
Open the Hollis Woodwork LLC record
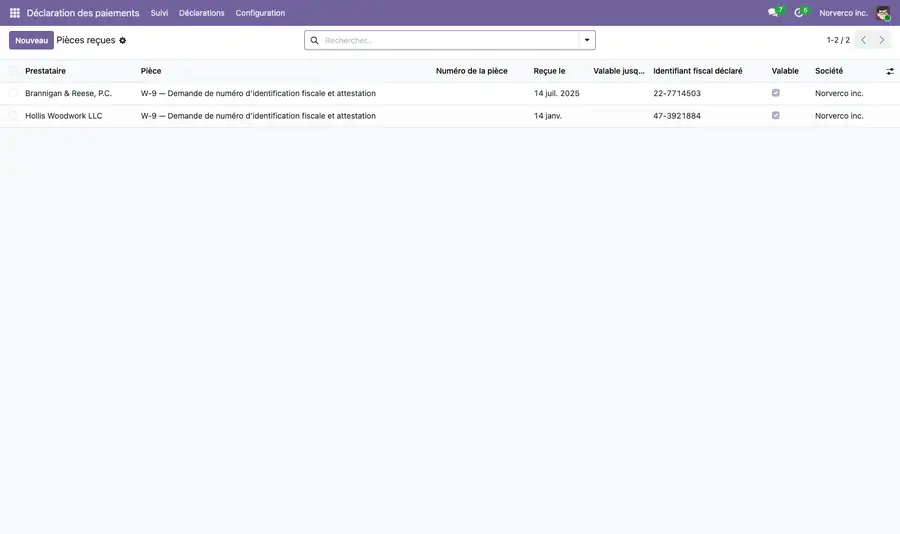[64, 115]
